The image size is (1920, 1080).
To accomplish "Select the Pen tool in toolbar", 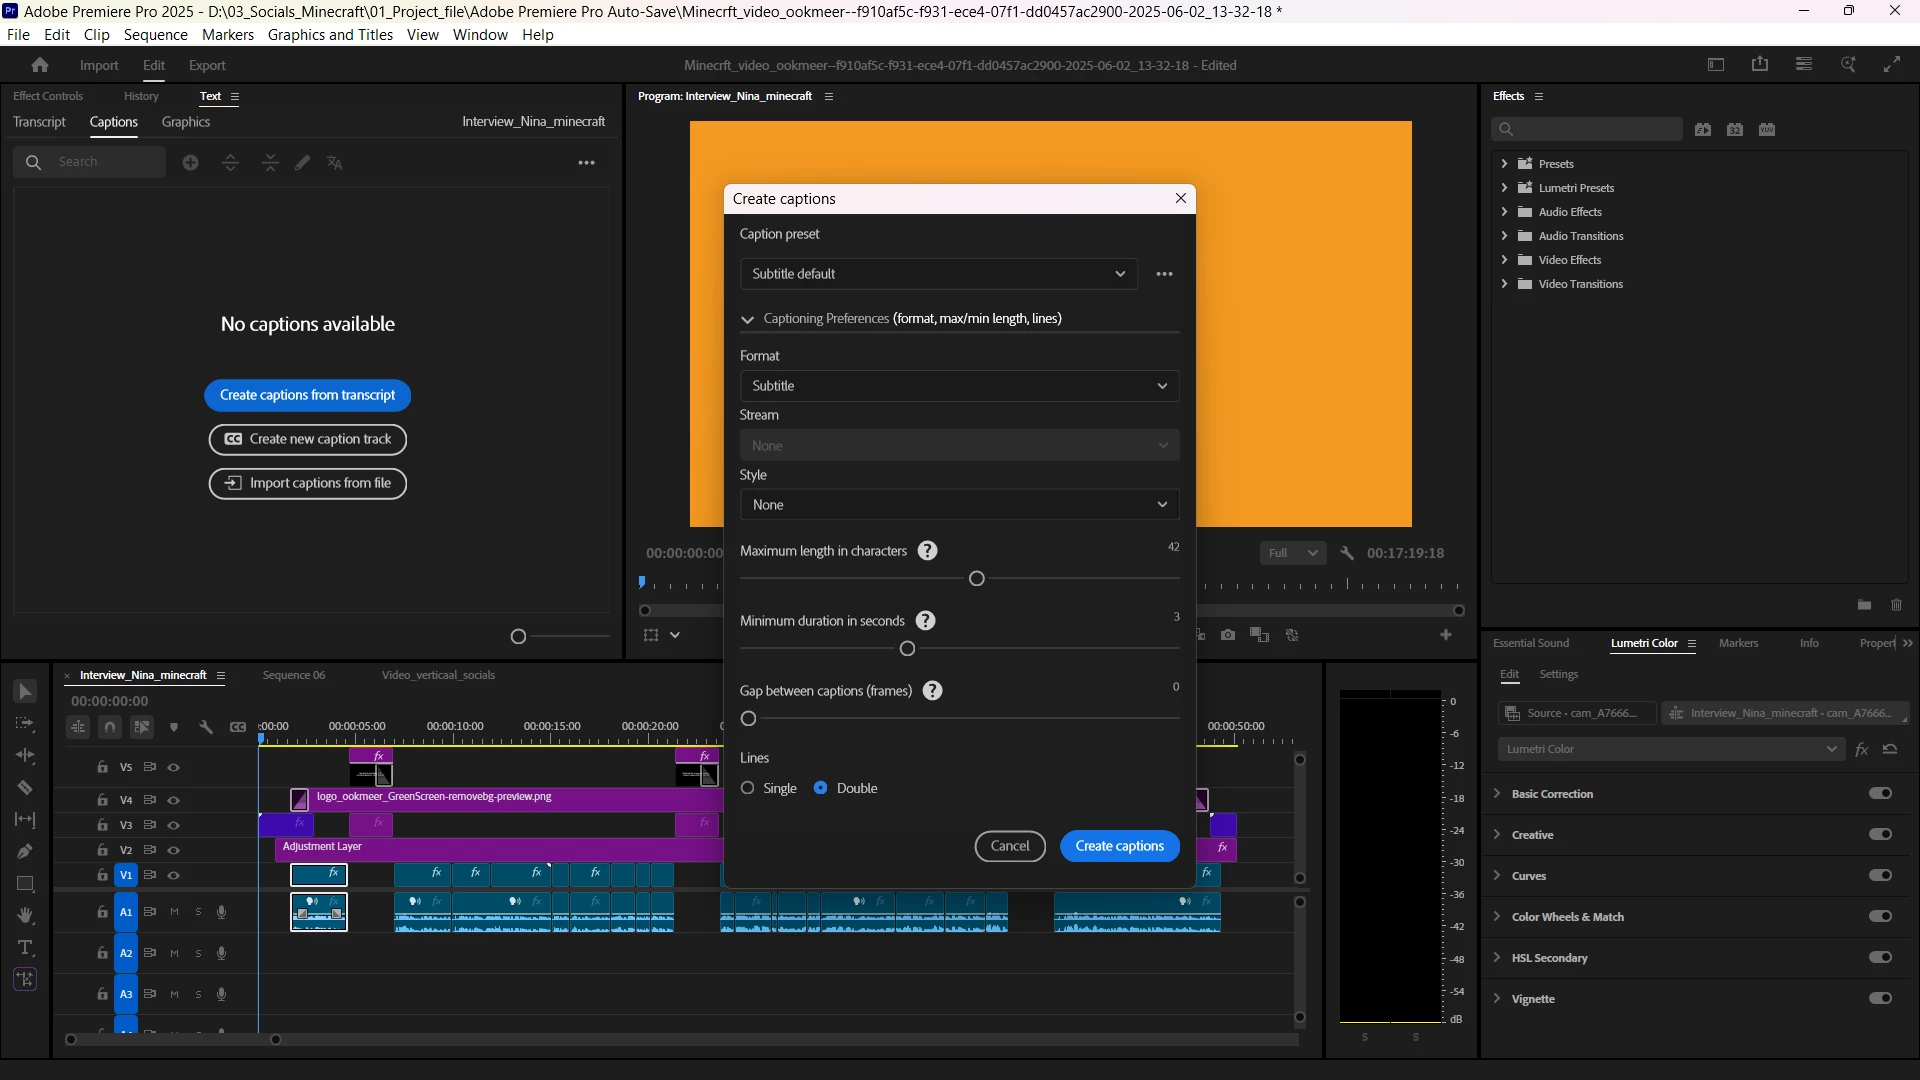I will pyautogui.click(x=25, y=852).
